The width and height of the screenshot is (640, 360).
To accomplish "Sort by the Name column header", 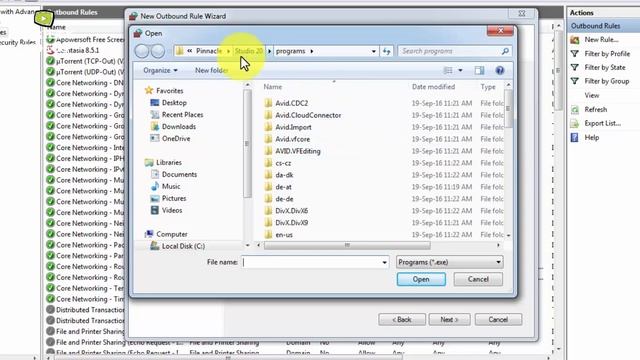I will [273, 87].
